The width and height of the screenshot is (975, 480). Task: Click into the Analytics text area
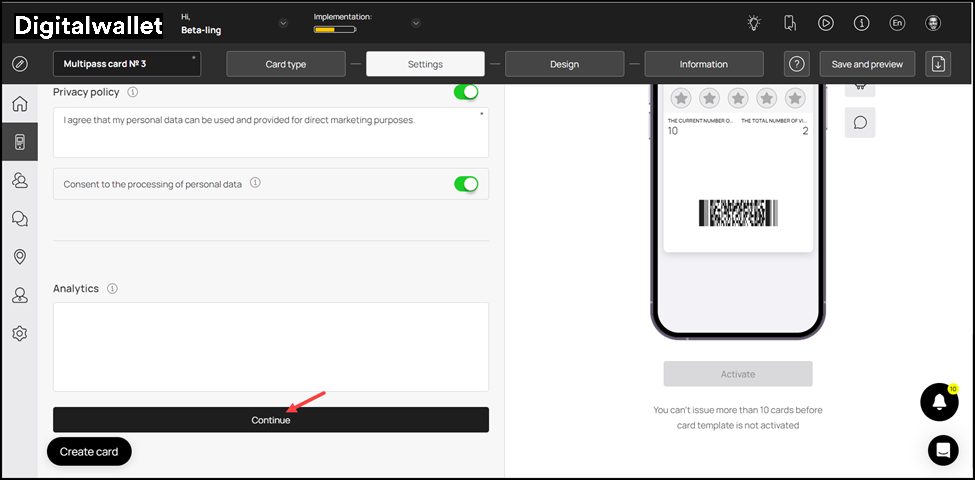[271, 347]
